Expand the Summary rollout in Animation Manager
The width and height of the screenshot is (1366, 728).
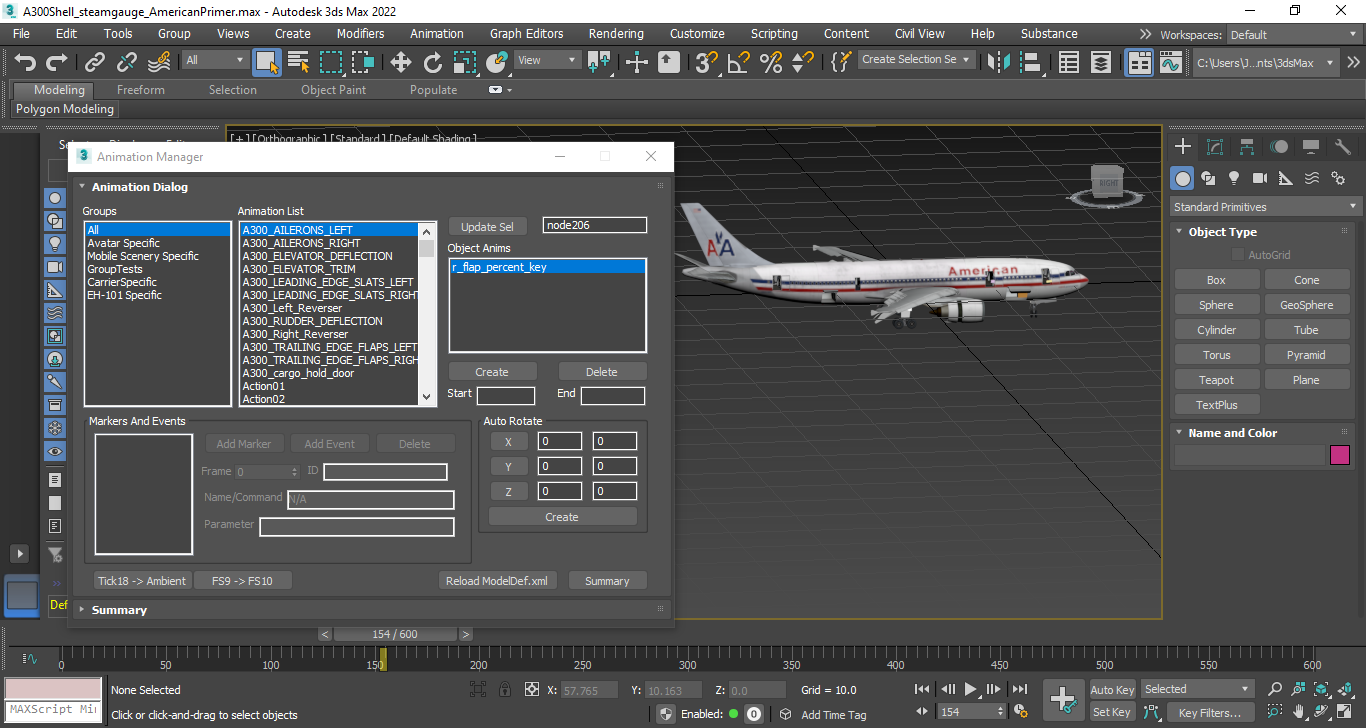click(119, 610)
